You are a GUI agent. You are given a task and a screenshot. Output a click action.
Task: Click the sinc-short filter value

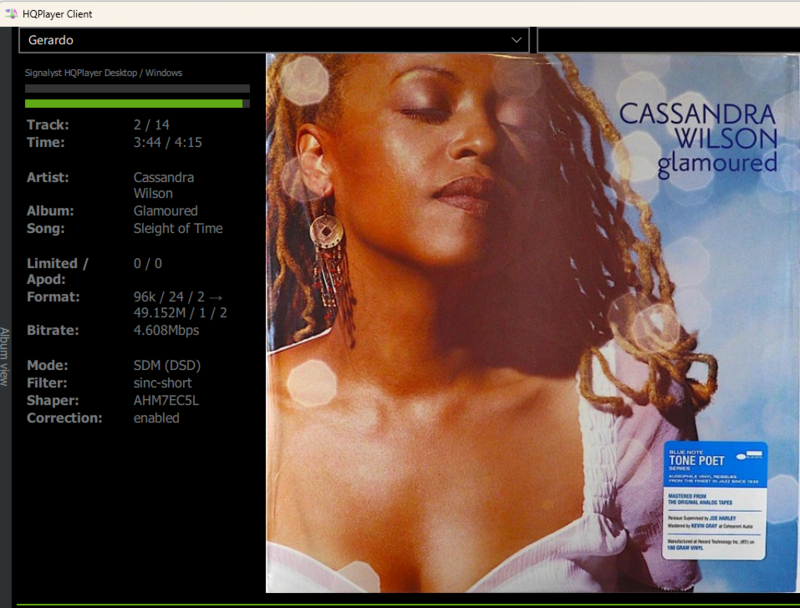coord(162,383)
